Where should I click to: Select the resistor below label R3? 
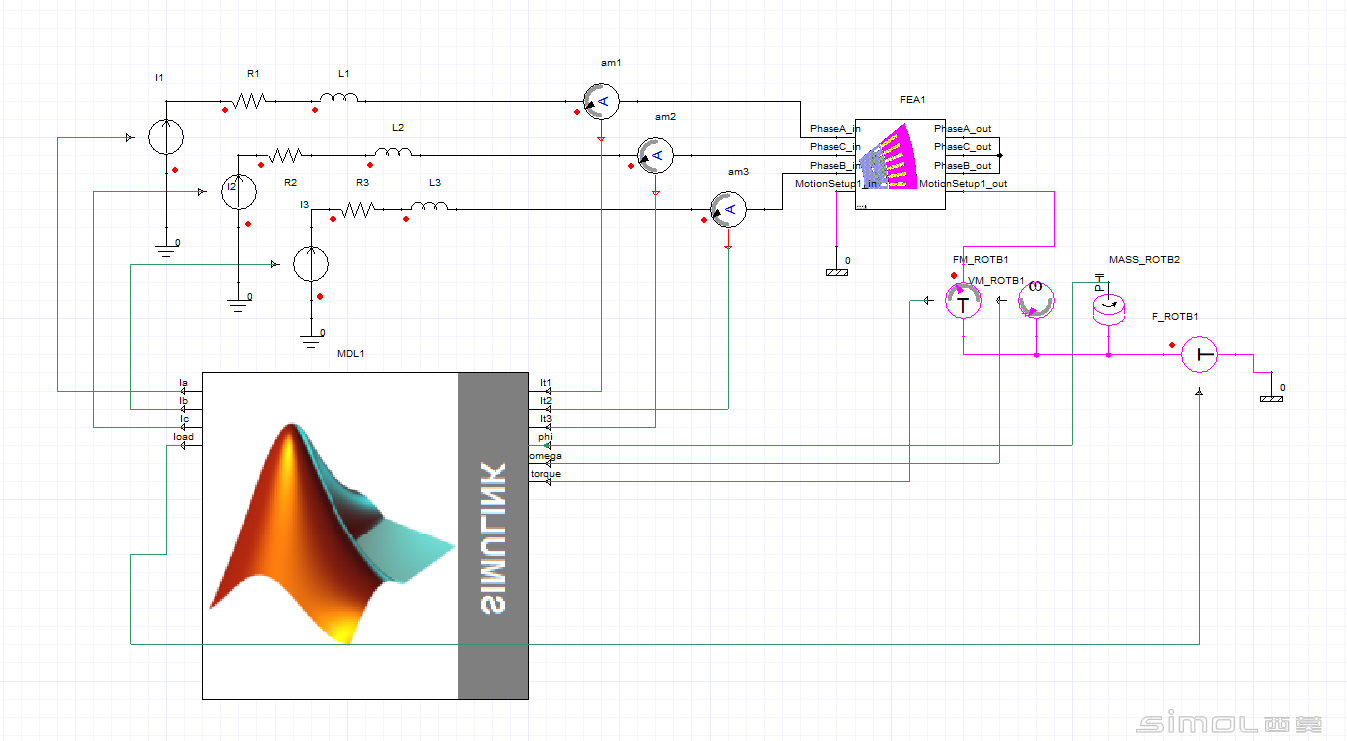357,209
